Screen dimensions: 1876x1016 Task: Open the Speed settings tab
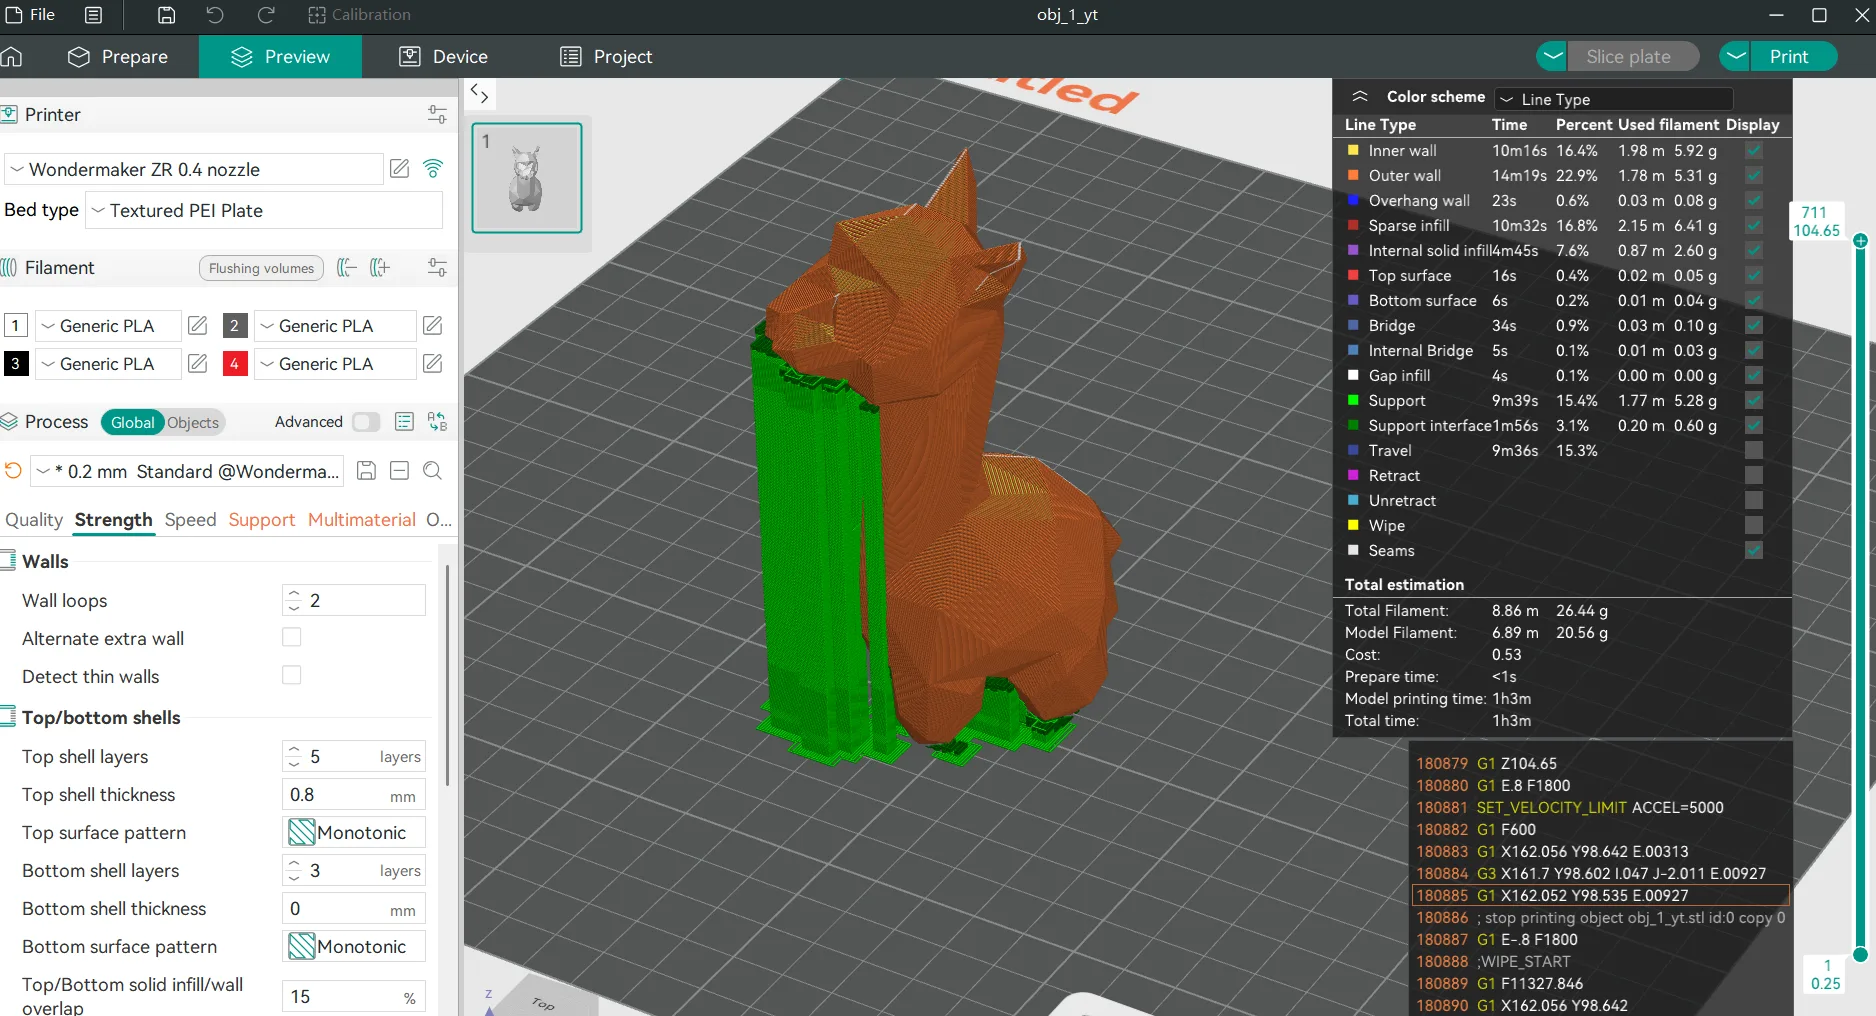190,520
